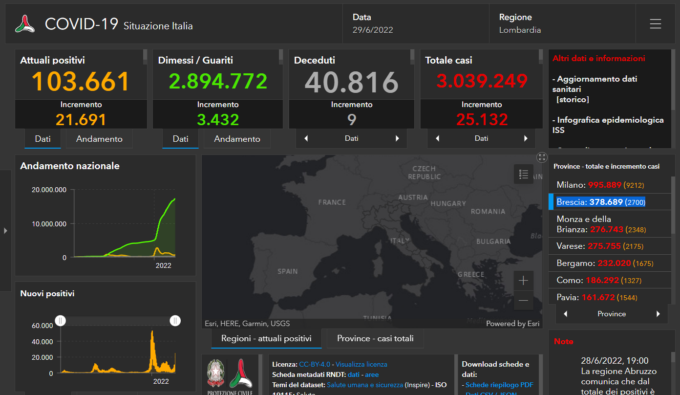Select the Province - casi totali tab

(x=375, y=339)
